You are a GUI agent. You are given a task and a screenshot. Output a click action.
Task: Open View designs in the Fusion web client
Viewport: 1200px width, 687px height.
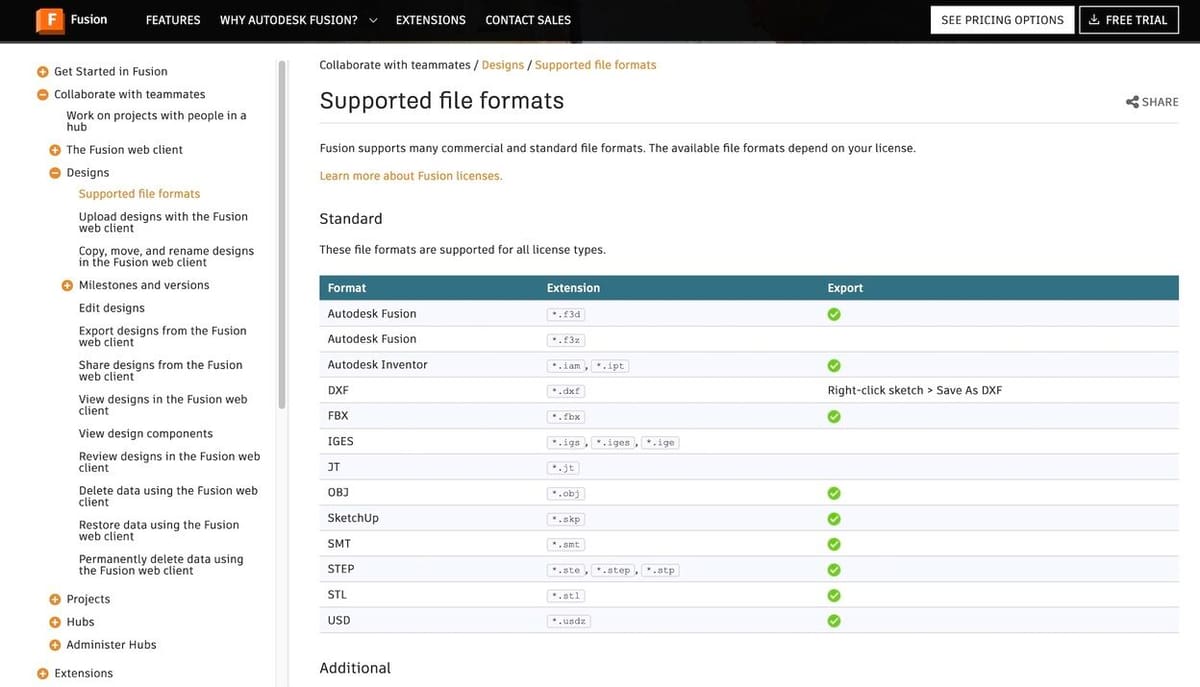[x=163, y=405]
